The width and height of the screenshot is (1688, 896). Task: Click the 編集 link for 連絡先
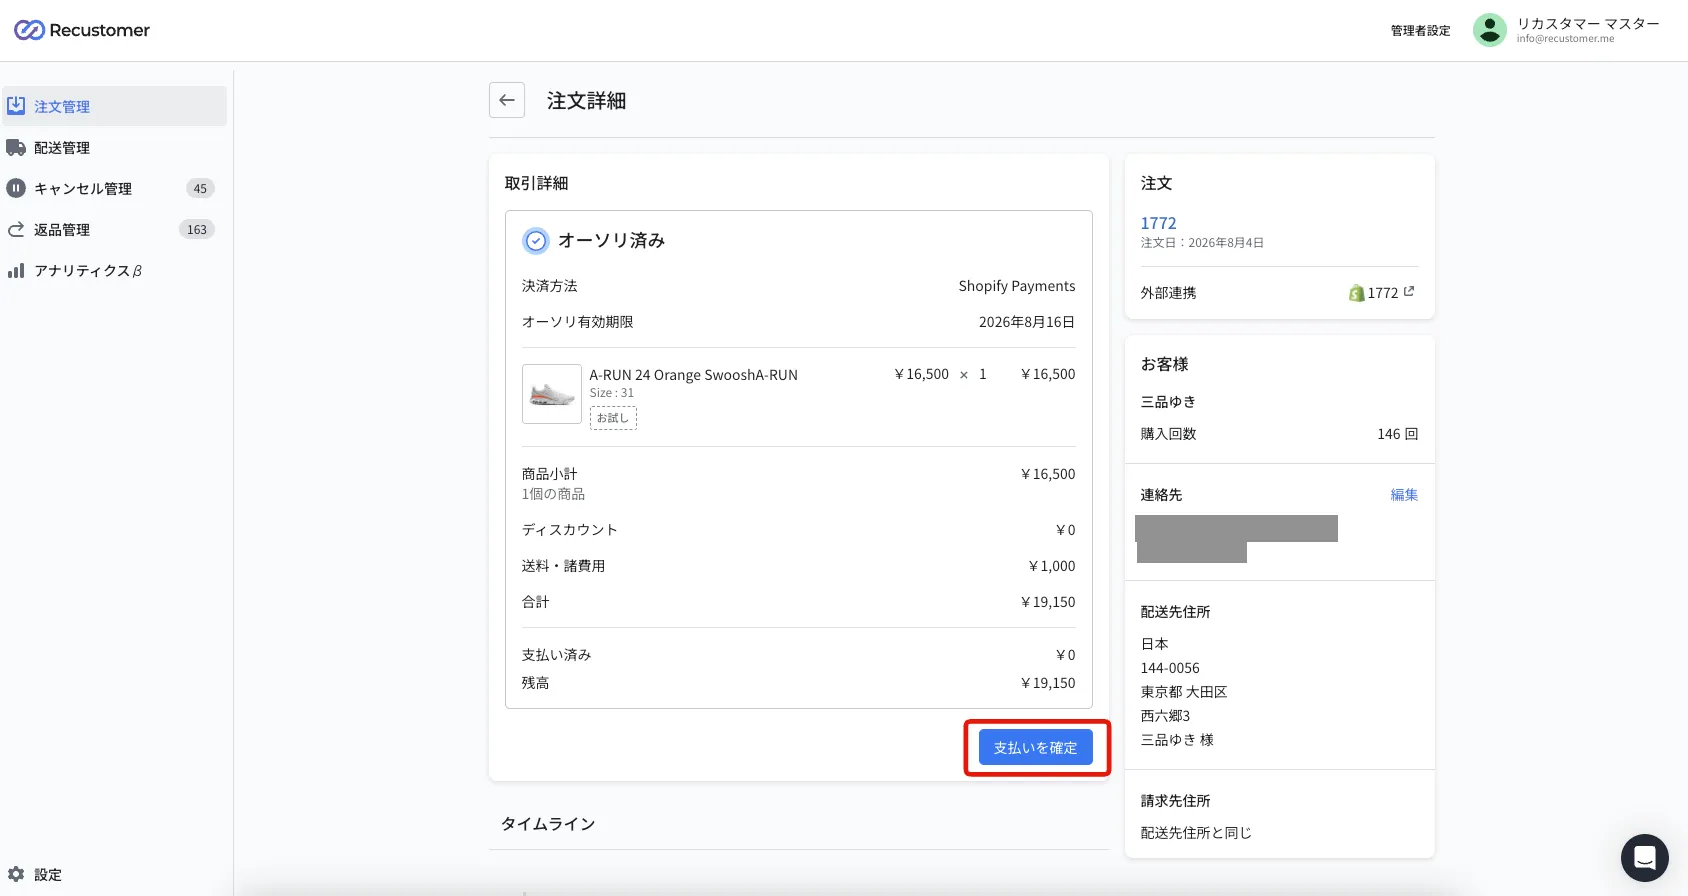click(1404, 495)
